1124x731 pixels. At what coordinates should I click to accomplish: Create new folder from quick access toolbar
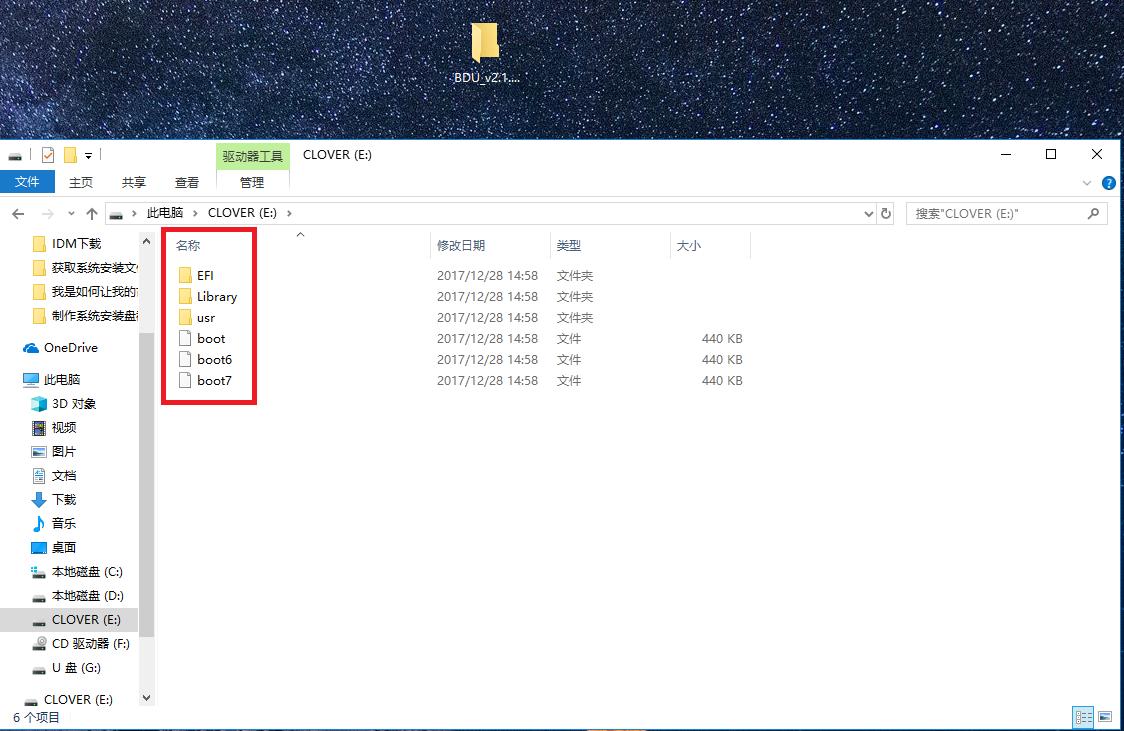click(x=70, y=154)
